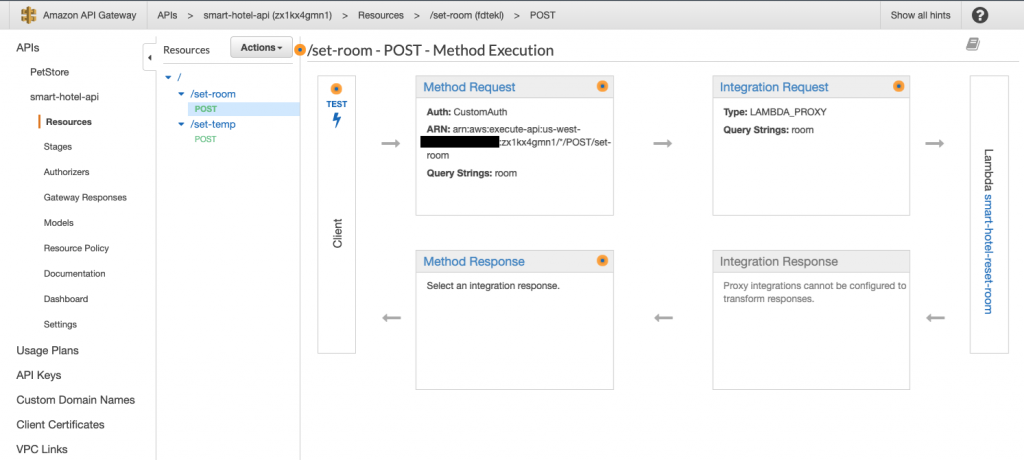
Task: Click smart-hotel-api breadcrumb link
Action: tap(266, 15)
